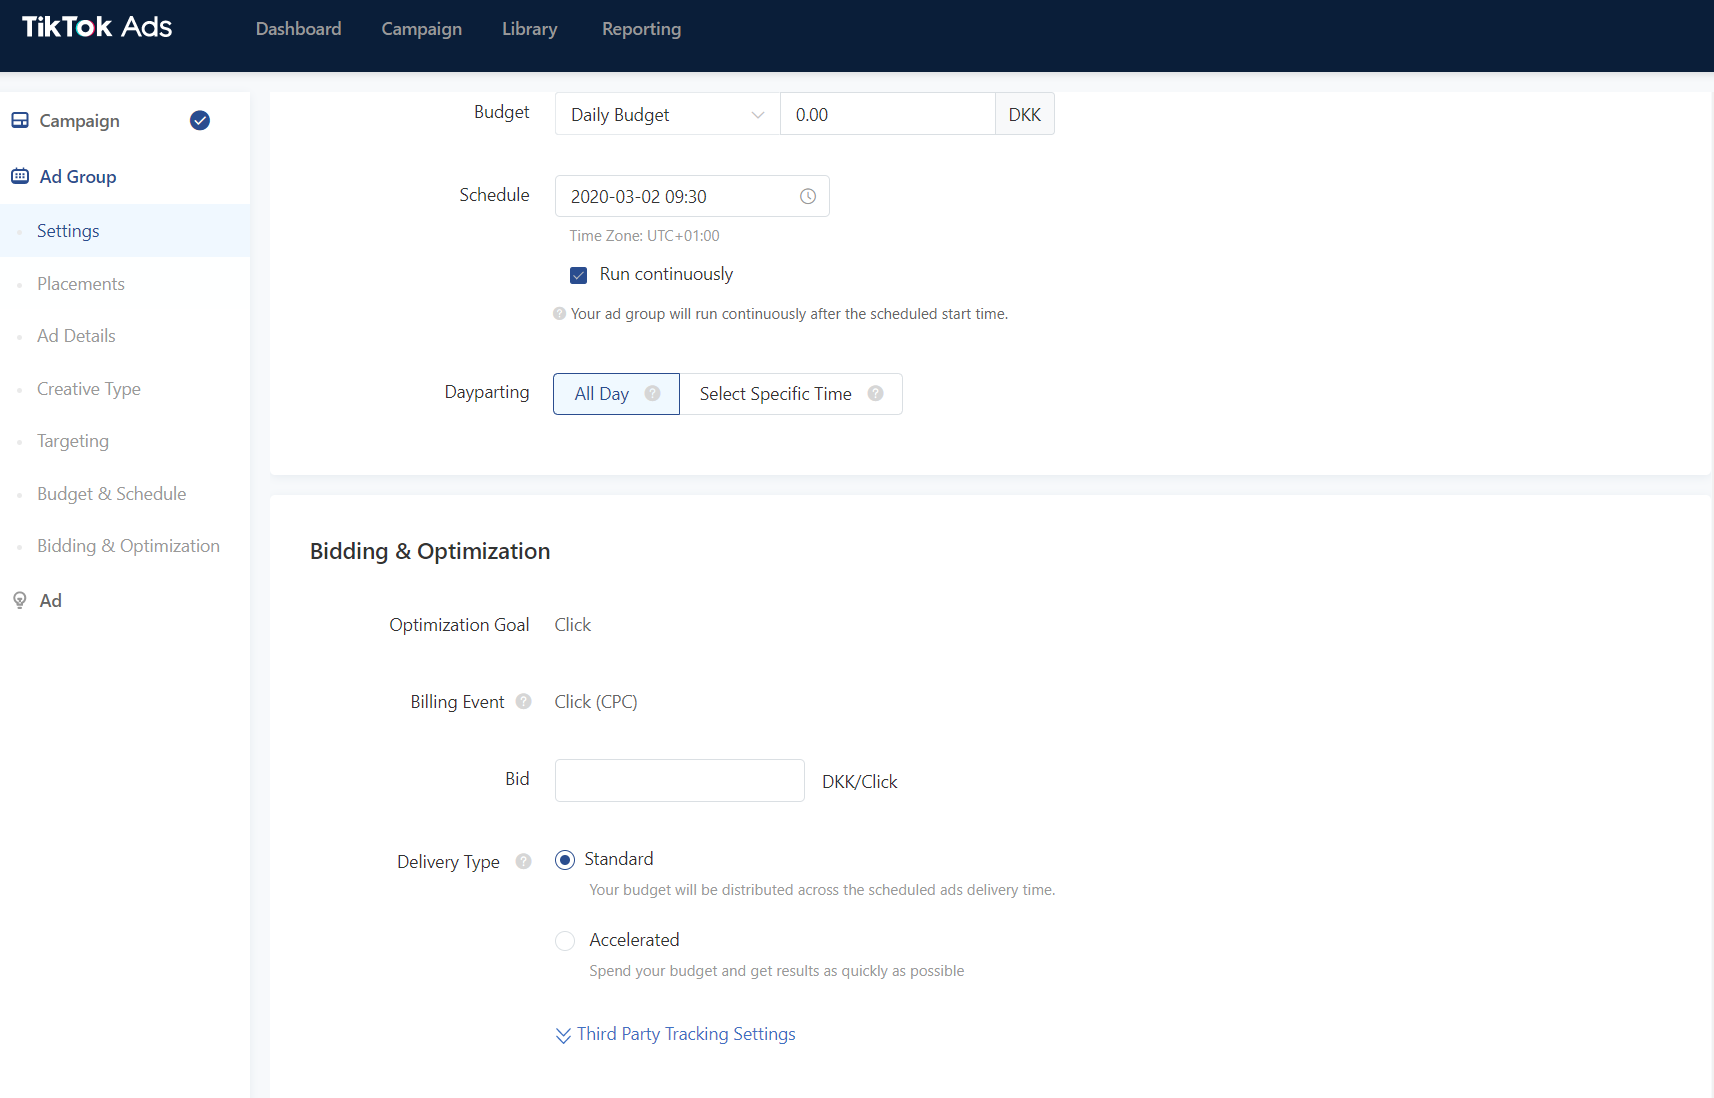The image size is (1714, 1098).
Task: Click the Delivery Type help icon
Action: coord(524,861)
